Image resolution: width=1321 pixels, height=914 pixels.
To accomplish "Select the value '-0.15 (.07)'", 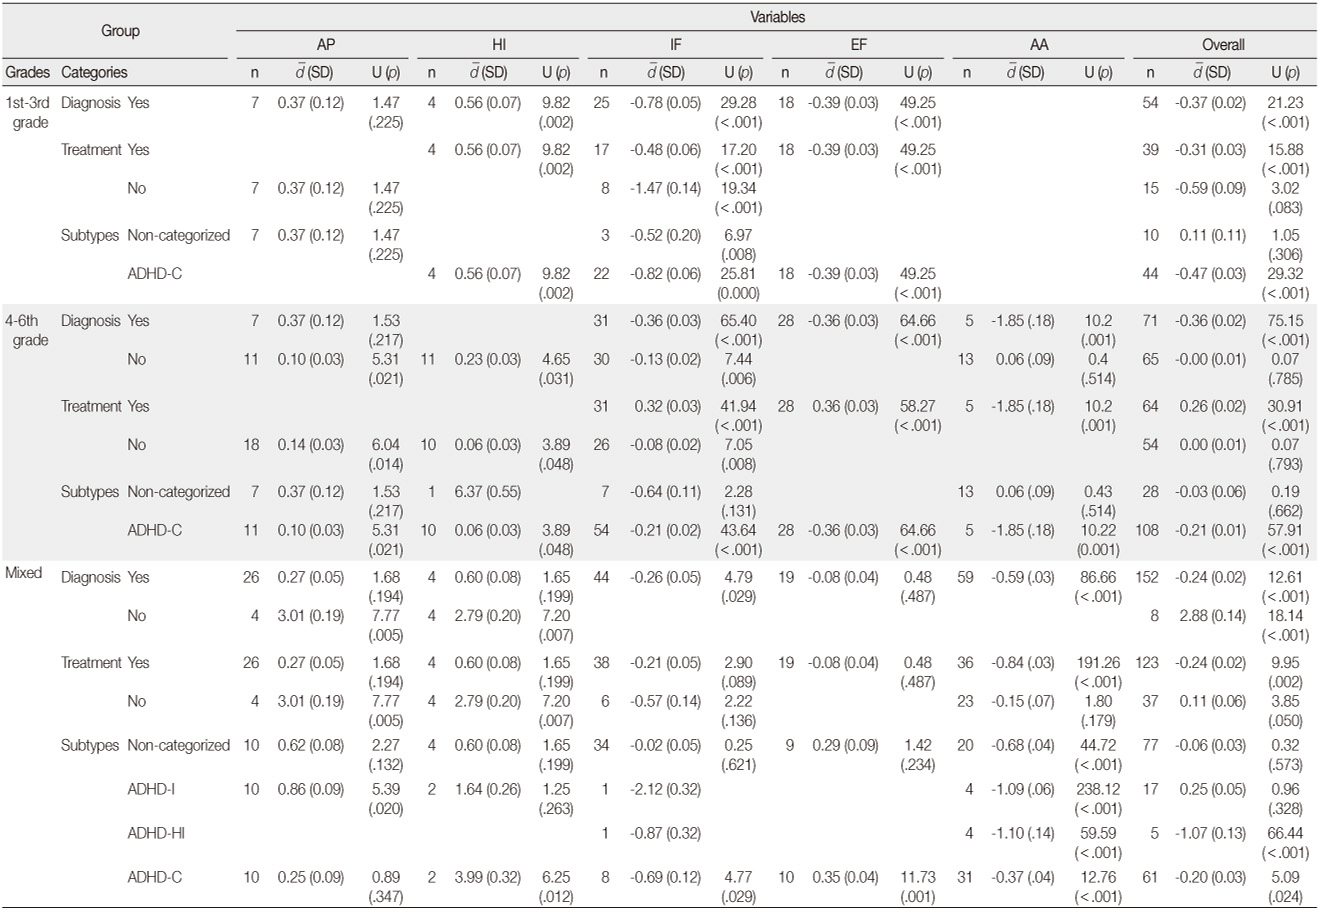I will point(1023,702).
